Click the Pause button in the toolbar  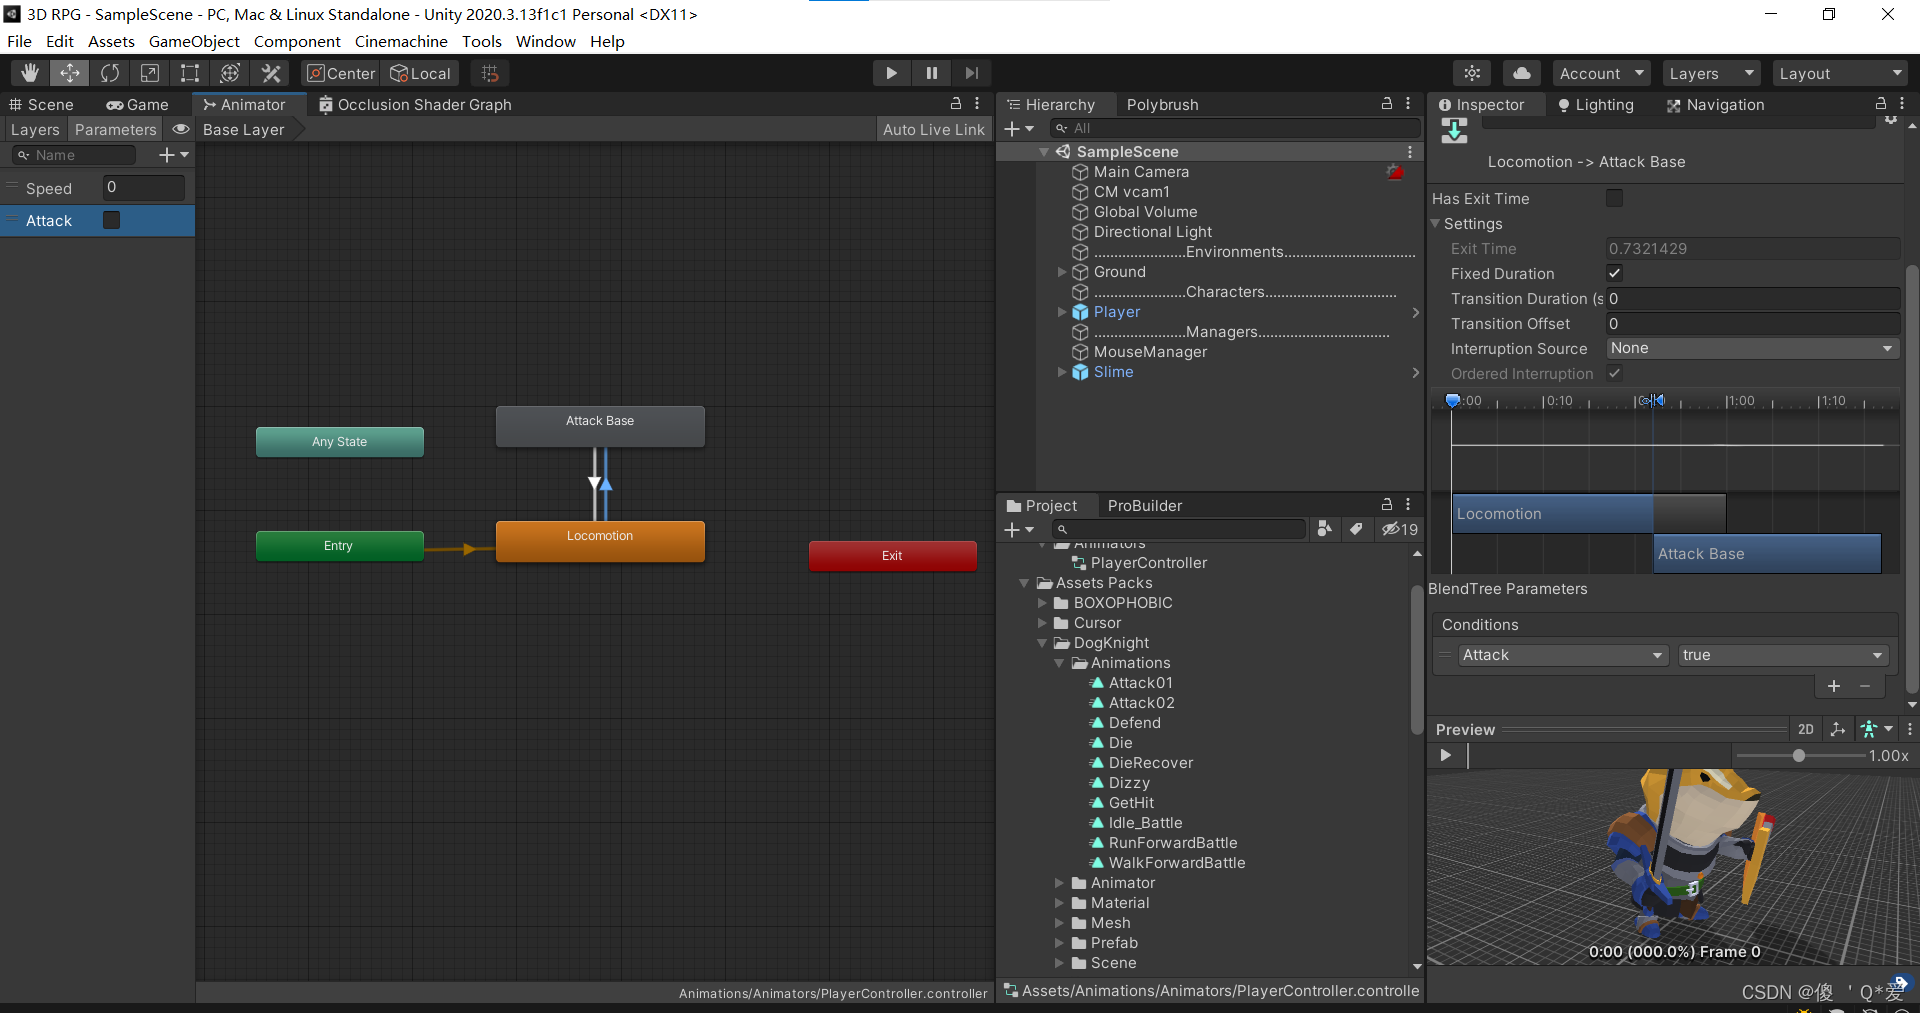pyautogui.click(x=931, y=72)
